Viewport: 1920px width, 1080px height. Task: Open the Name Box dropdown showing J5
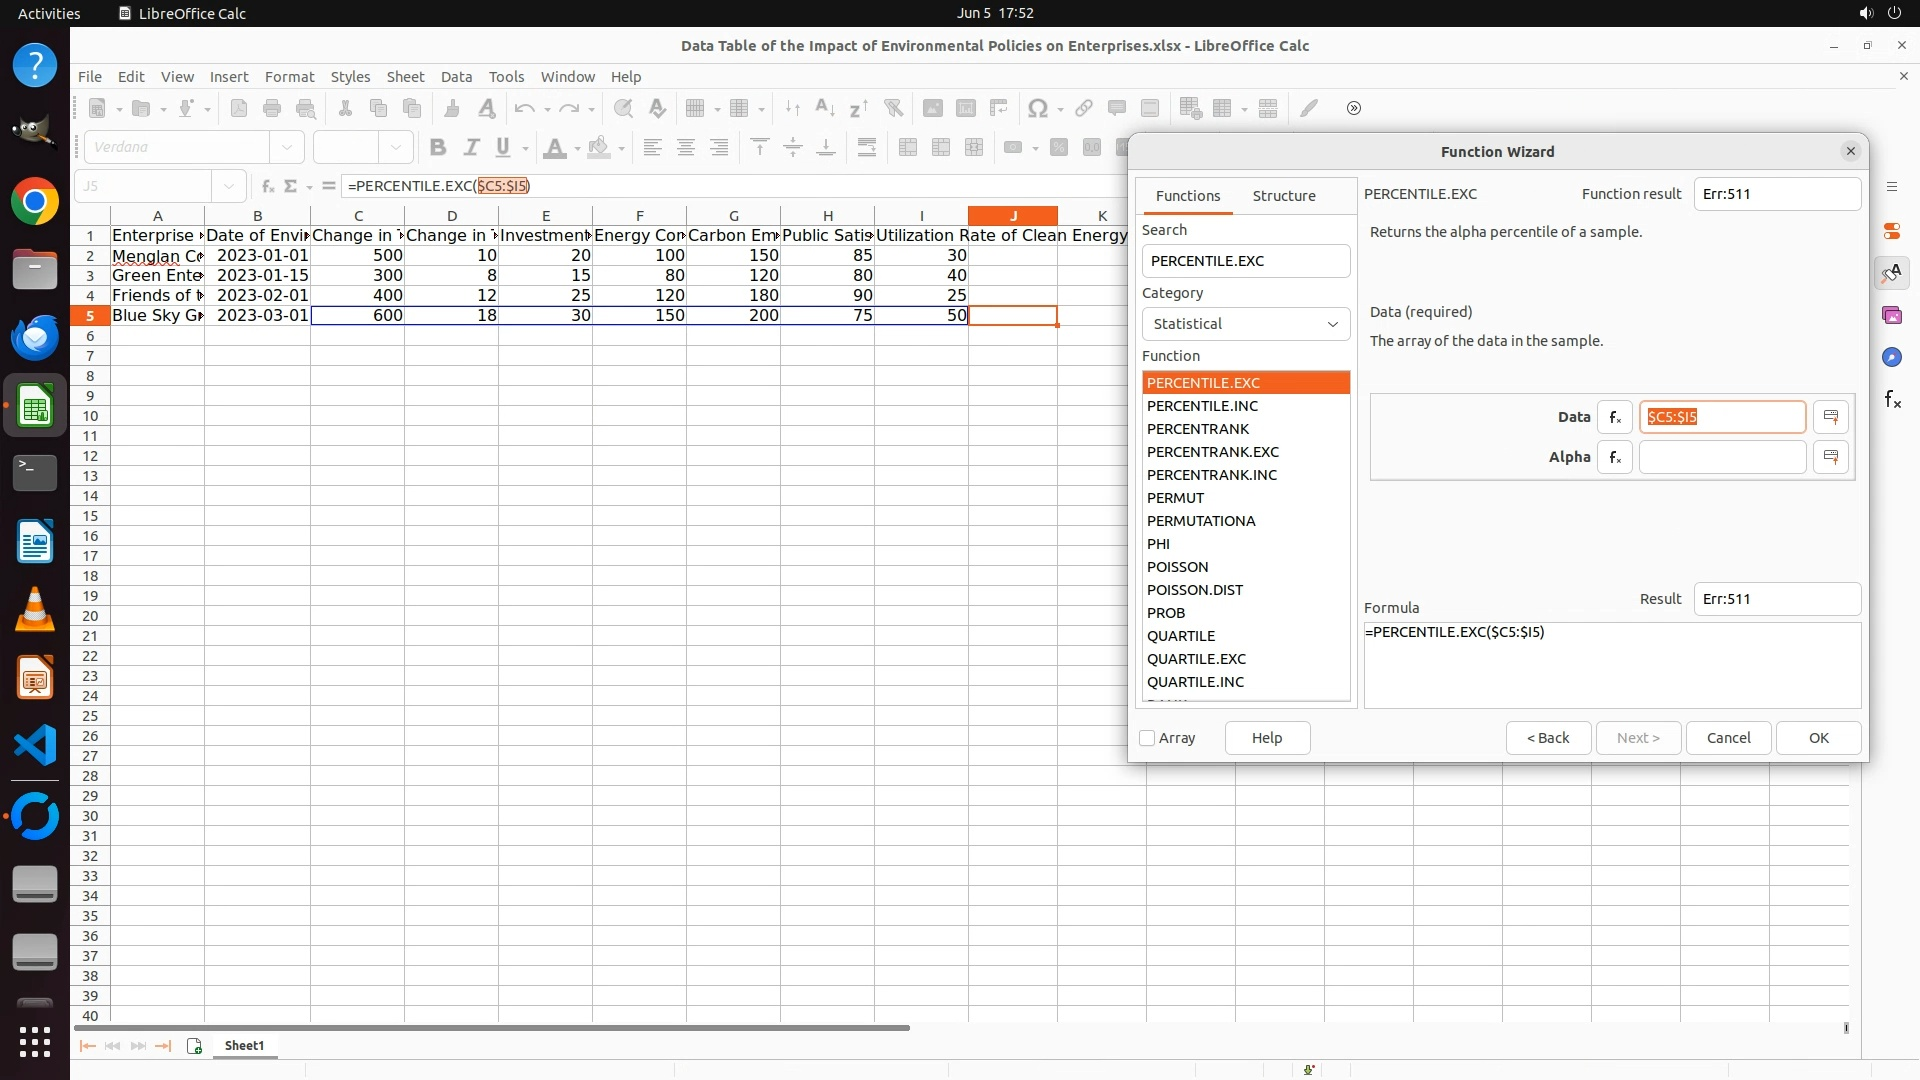tap(229, 186)
